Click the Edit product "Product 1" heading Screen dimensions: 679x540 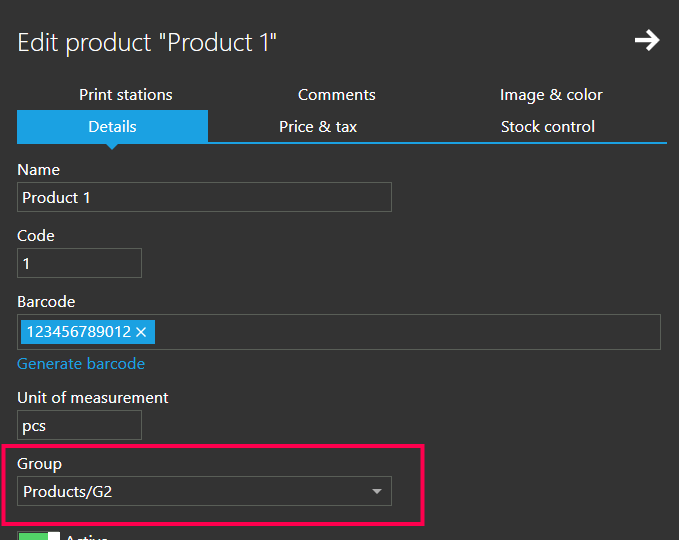click(147, 42)
